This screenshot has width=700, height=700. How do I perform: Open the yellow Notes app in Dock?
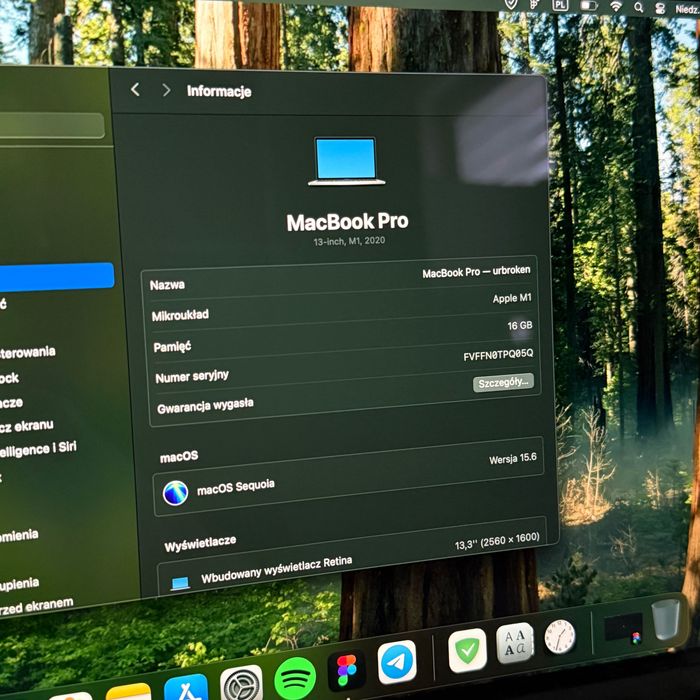[x=128, y=692]
